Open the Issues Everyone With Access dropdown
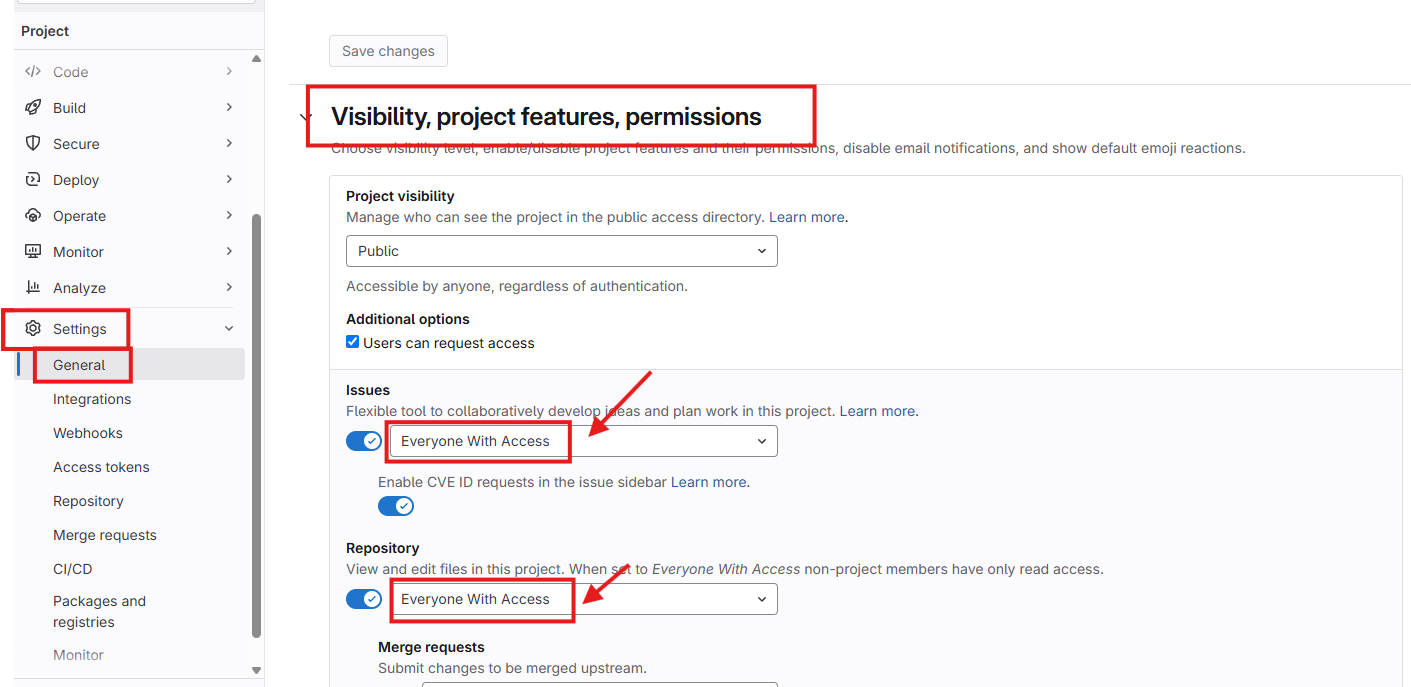The image size is (1411, 687). pyautogui.click(x=583, y=441)
